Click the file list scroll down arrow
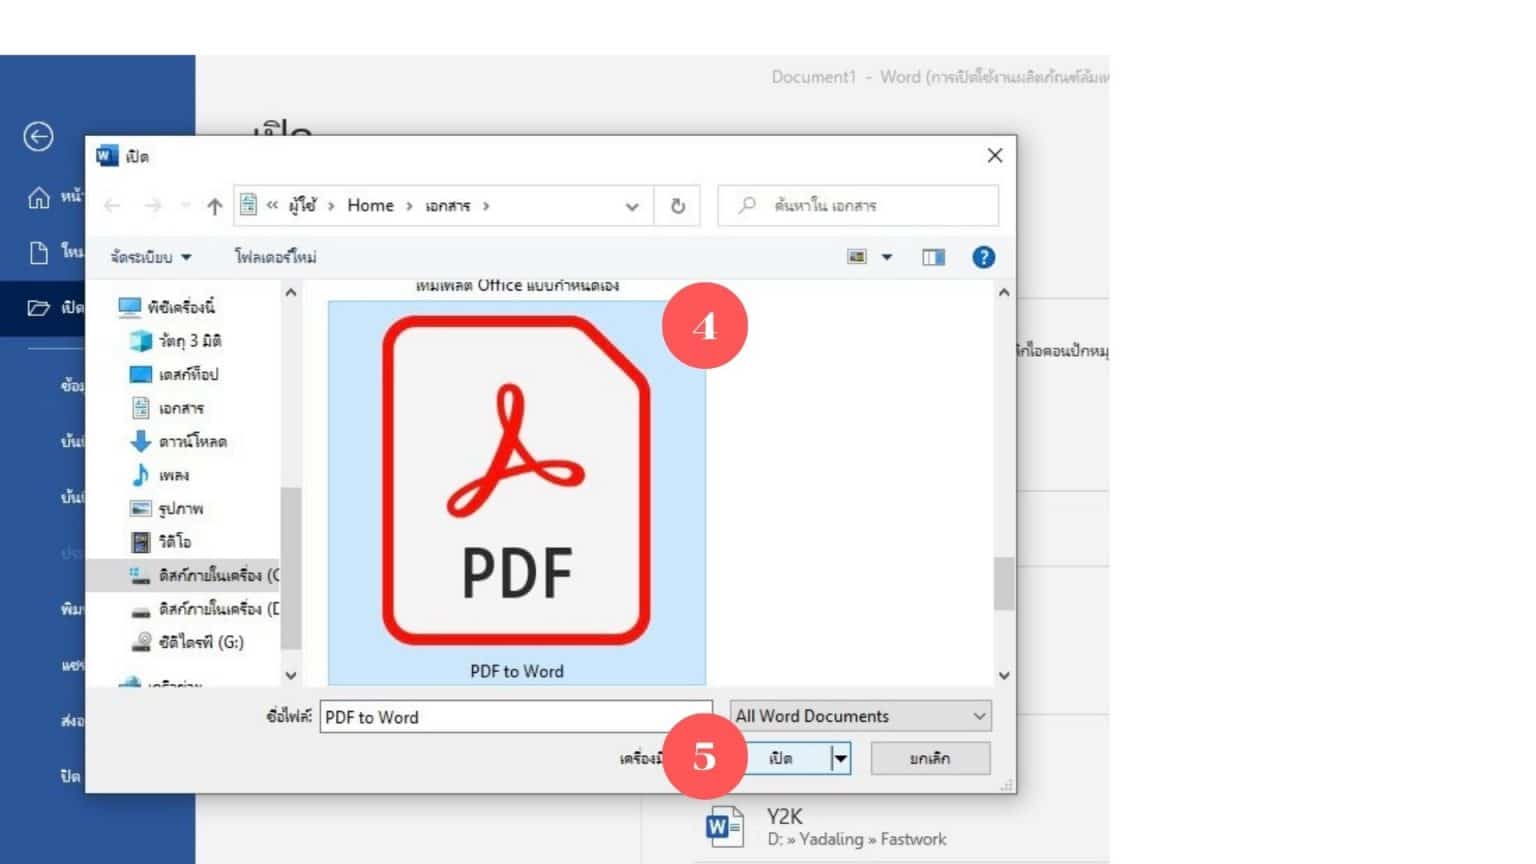Image resolution: width=1536 pixels, height=864 pixels. pyautogui.click(x=1004, y=675)
